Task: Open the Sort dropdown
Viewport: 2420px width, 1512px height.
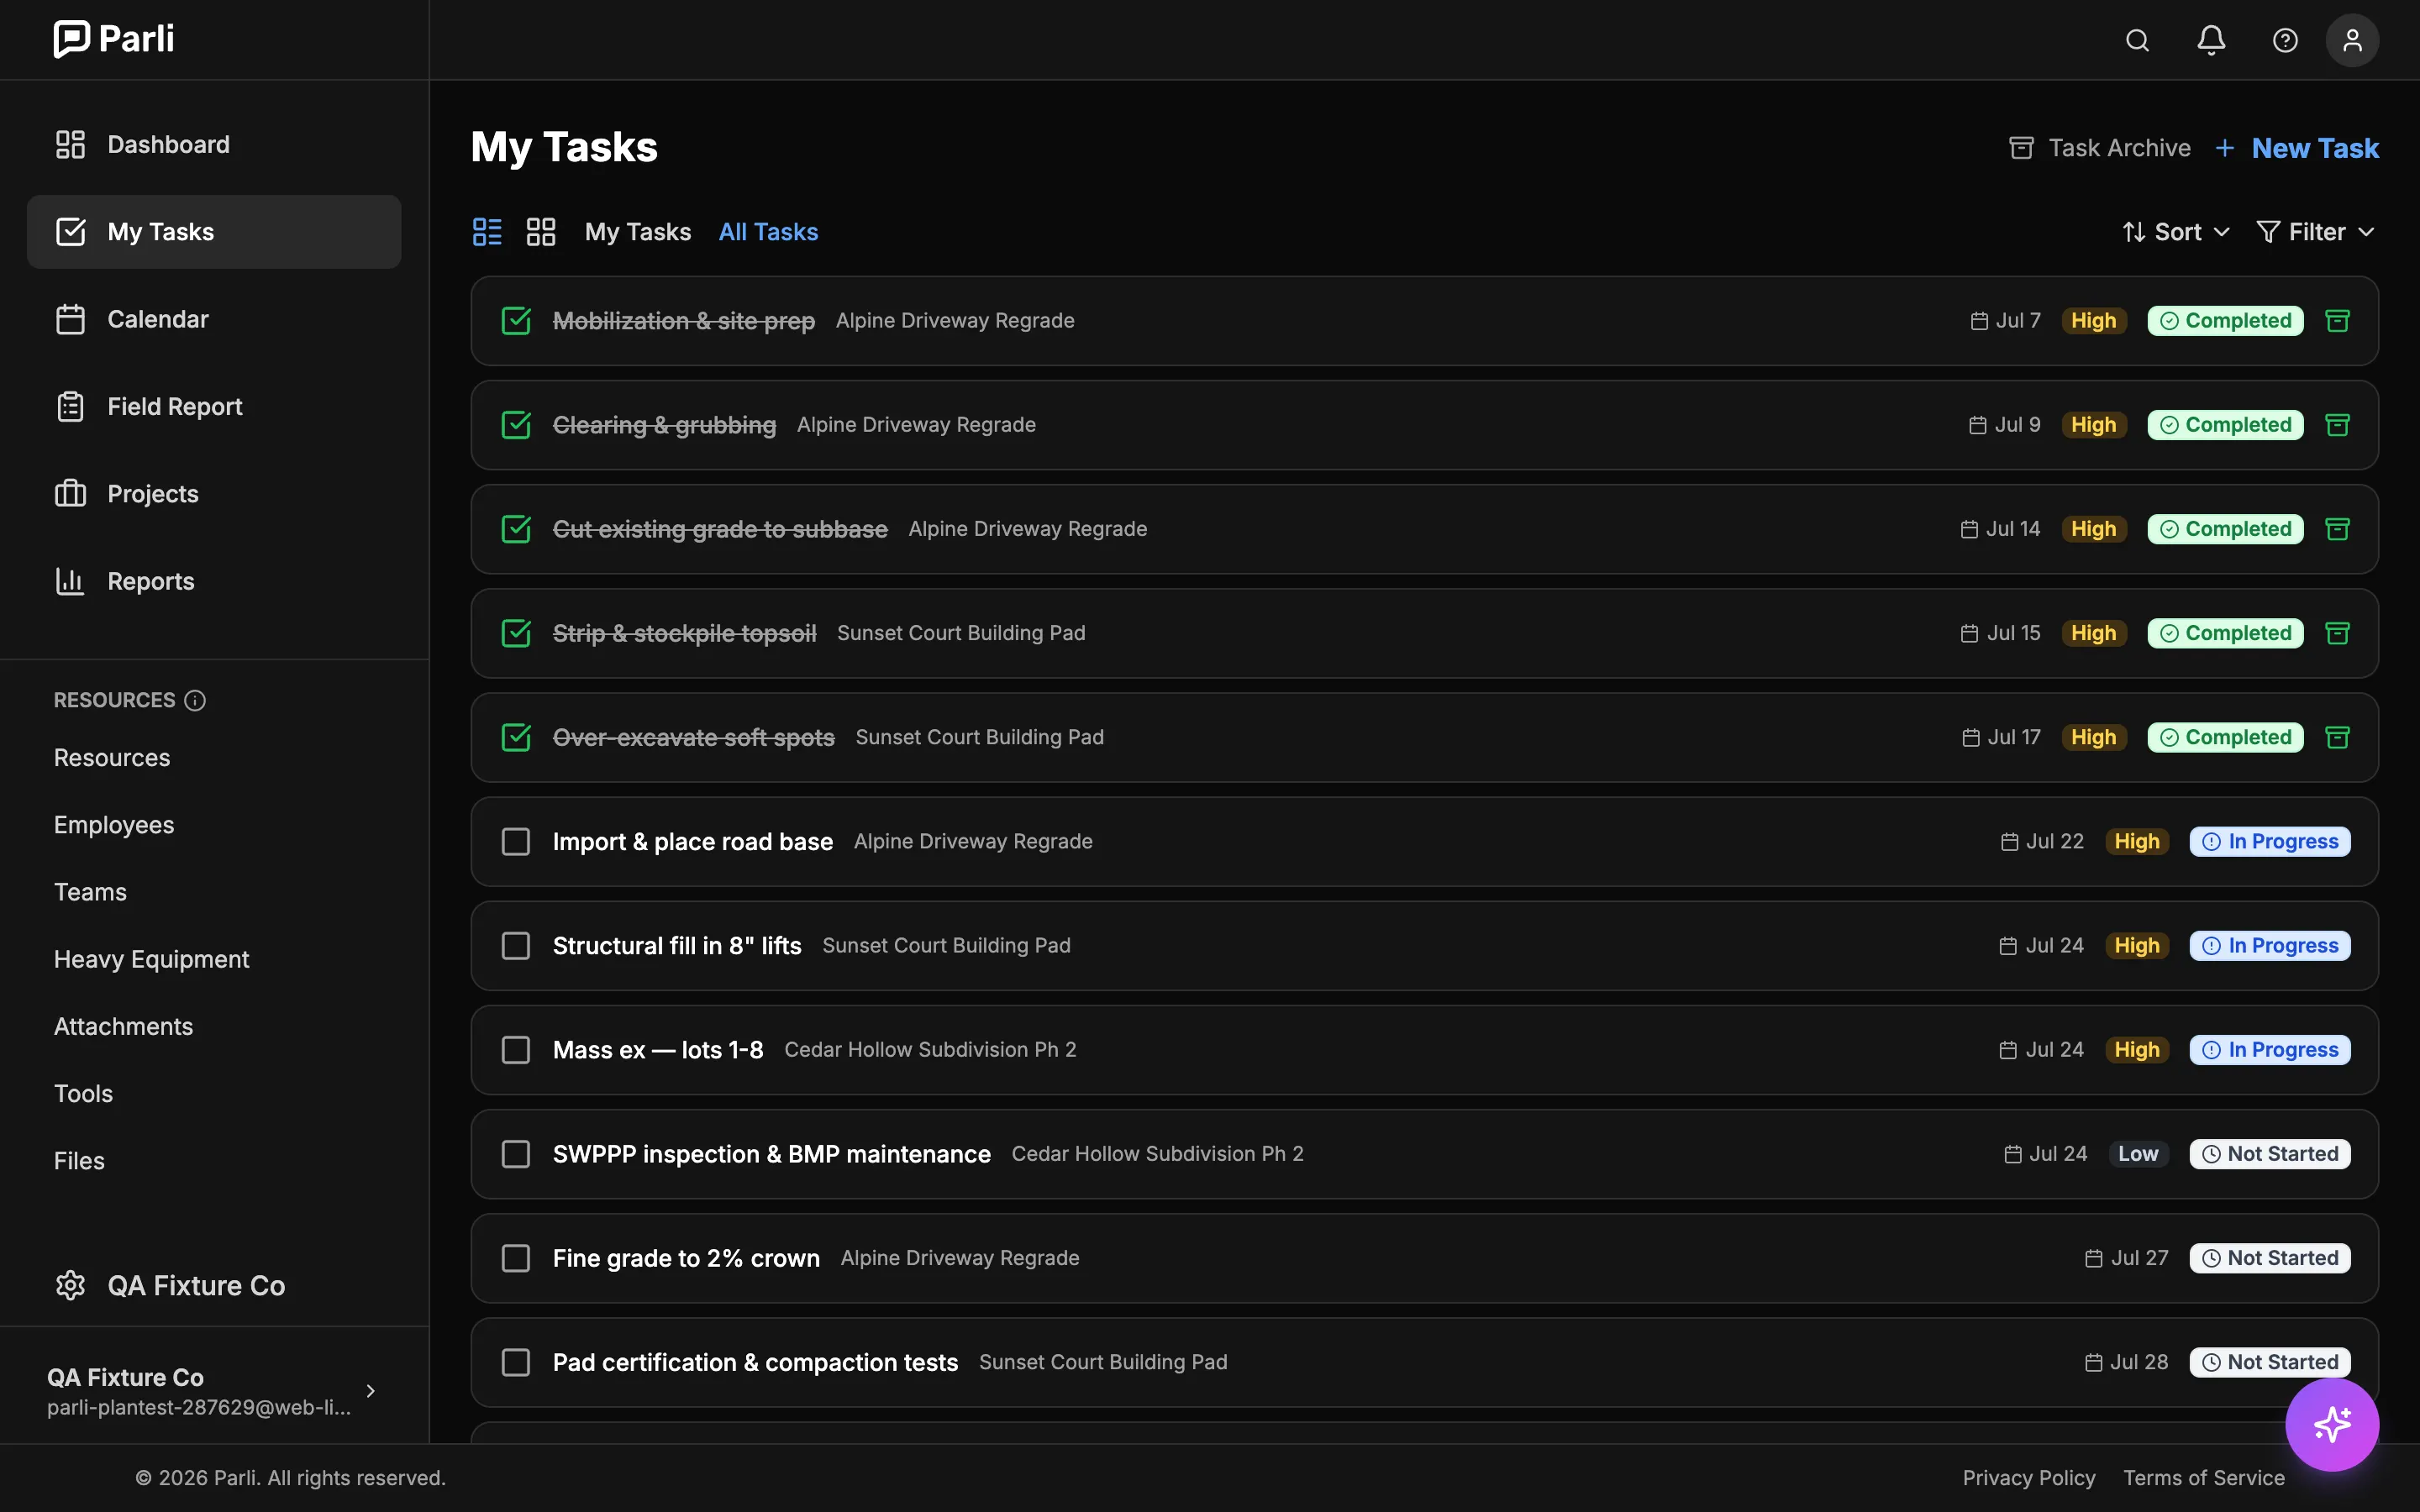Action: (2176, 232)
